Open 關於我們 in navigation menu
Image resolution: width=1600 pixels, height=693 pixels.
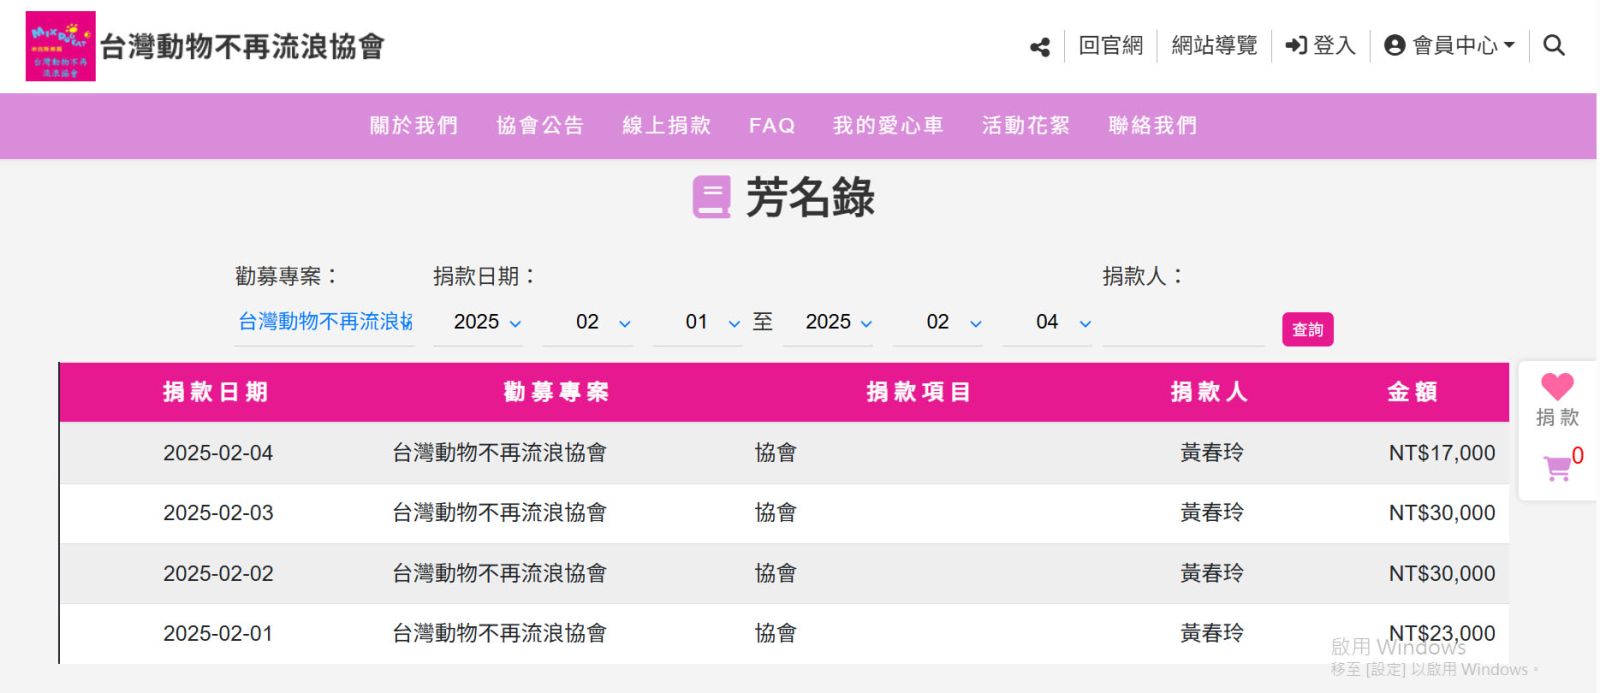tap(414, 126)
